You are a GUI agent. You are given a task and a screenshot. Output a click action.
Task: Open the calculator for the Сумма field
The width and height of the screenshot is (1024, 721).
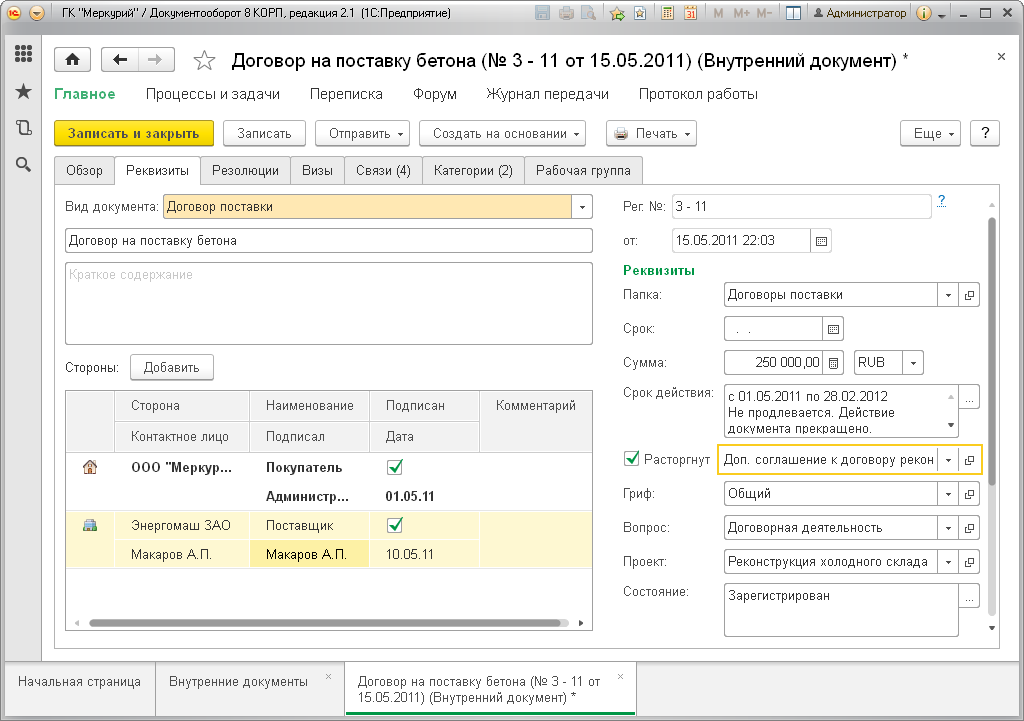click(833, 363)
